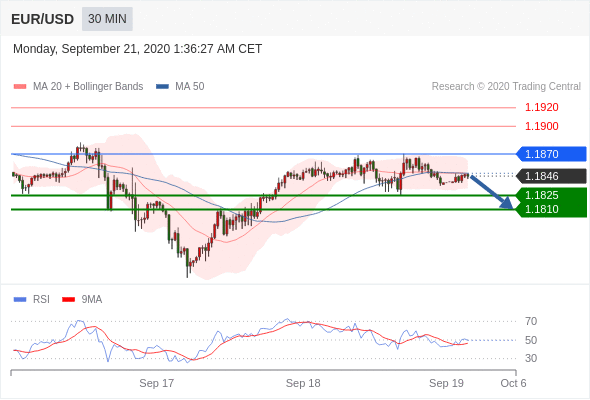Screen dimensions: 590x400
Task: Click the 1.1900 resistance level label
Action: click(541, 126)
